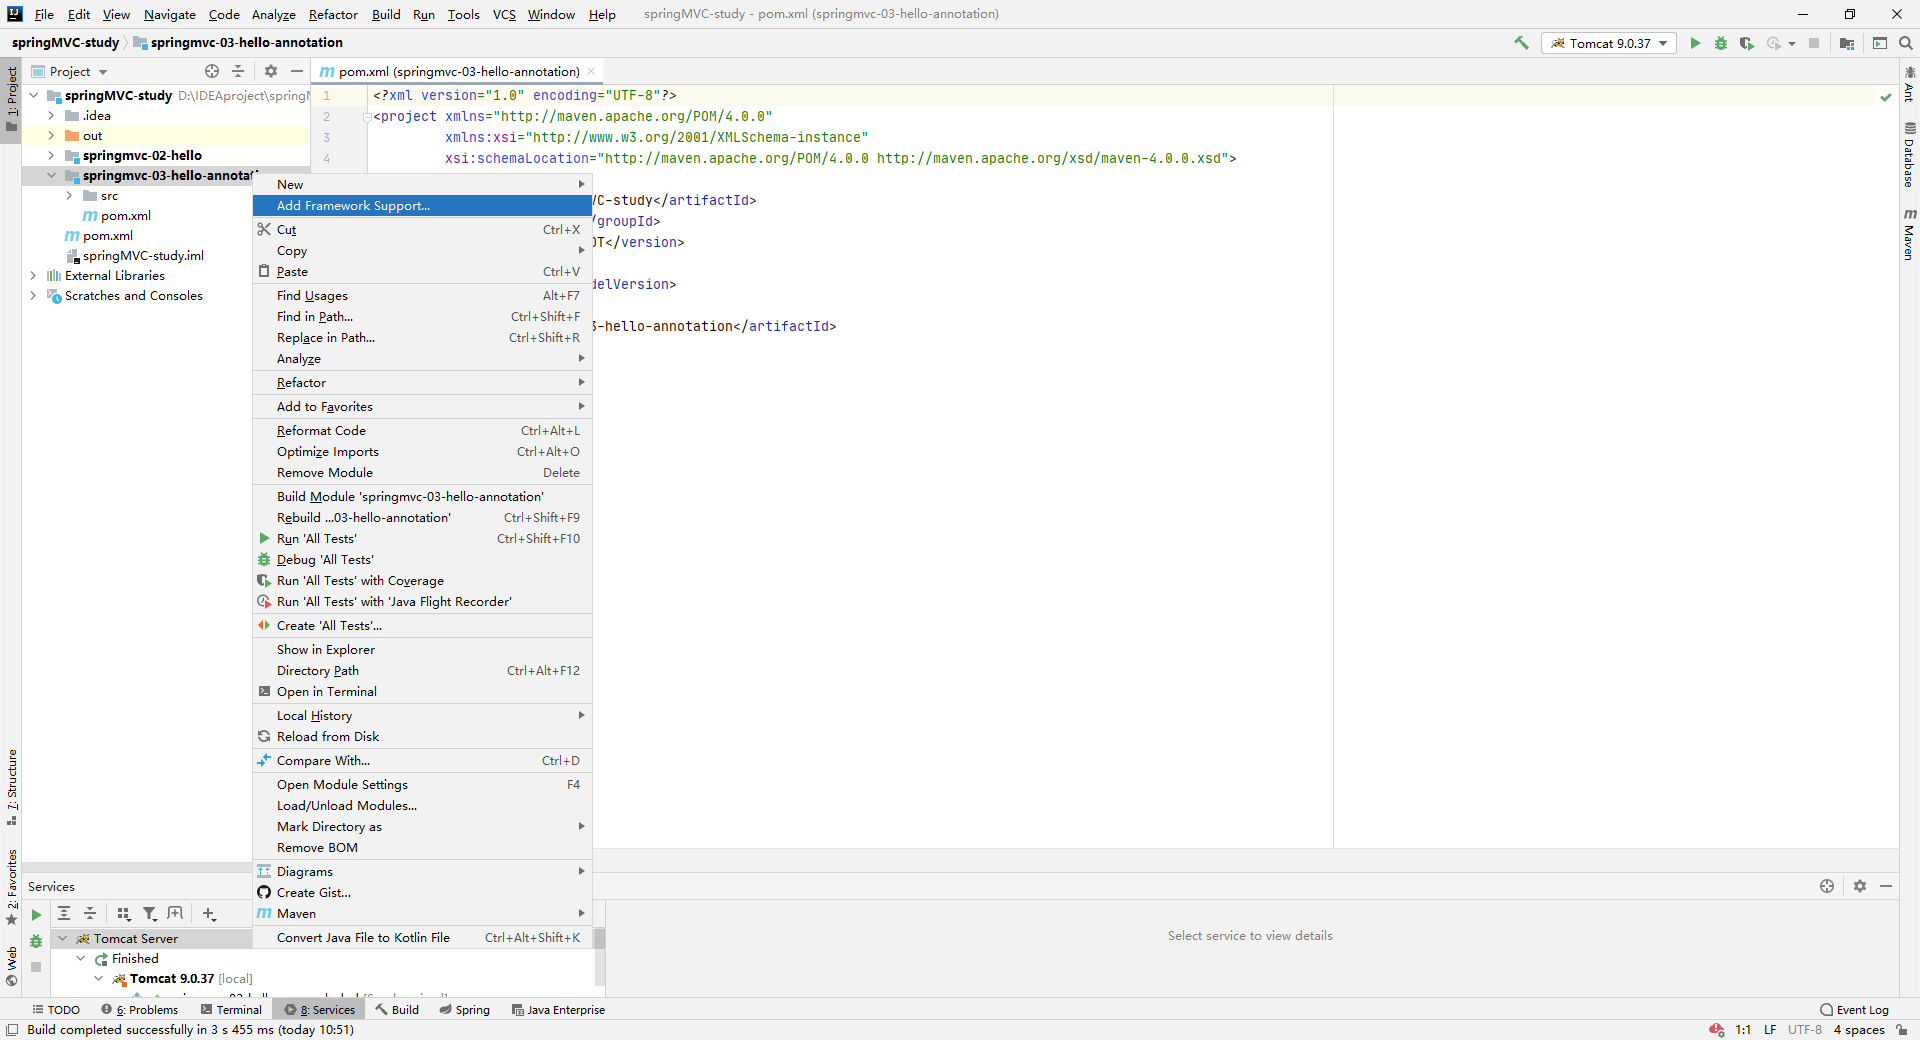Image resolution: width=1920 pixels, height=1040 pixels.
Task: Hide the Services panel with minus icon
Action: (1886, 886)
